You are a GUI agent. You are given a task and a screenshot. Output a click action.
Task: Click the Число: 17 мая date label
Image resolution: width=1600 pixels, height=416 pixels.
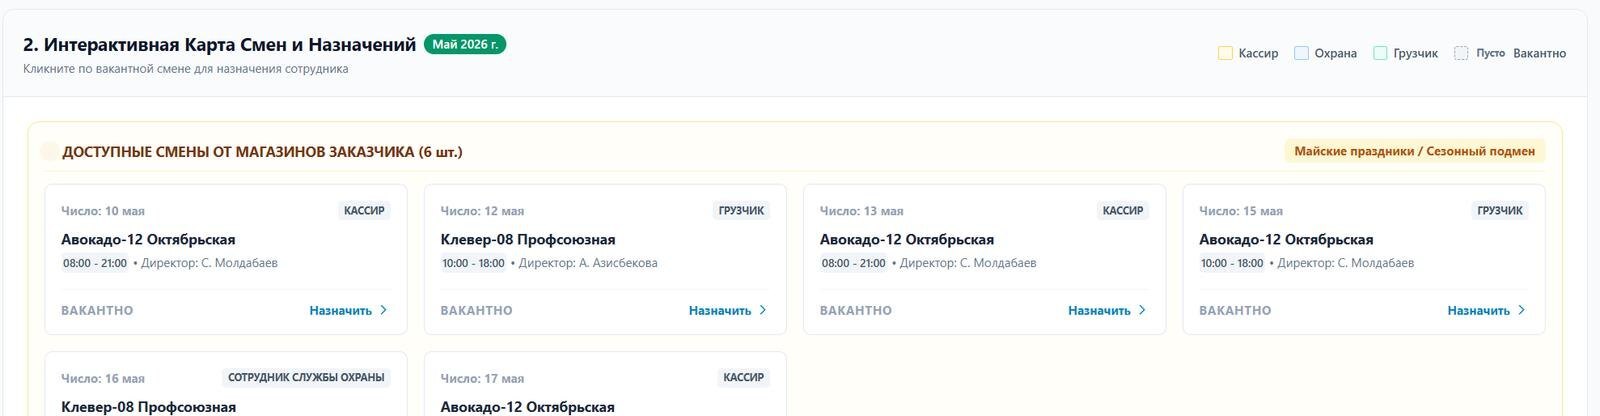482,378
